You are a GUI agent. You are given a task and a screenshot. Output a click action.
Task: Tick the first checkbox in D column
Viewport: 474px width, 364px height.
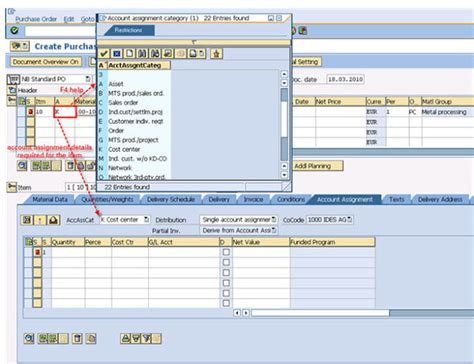pos(226,252)
